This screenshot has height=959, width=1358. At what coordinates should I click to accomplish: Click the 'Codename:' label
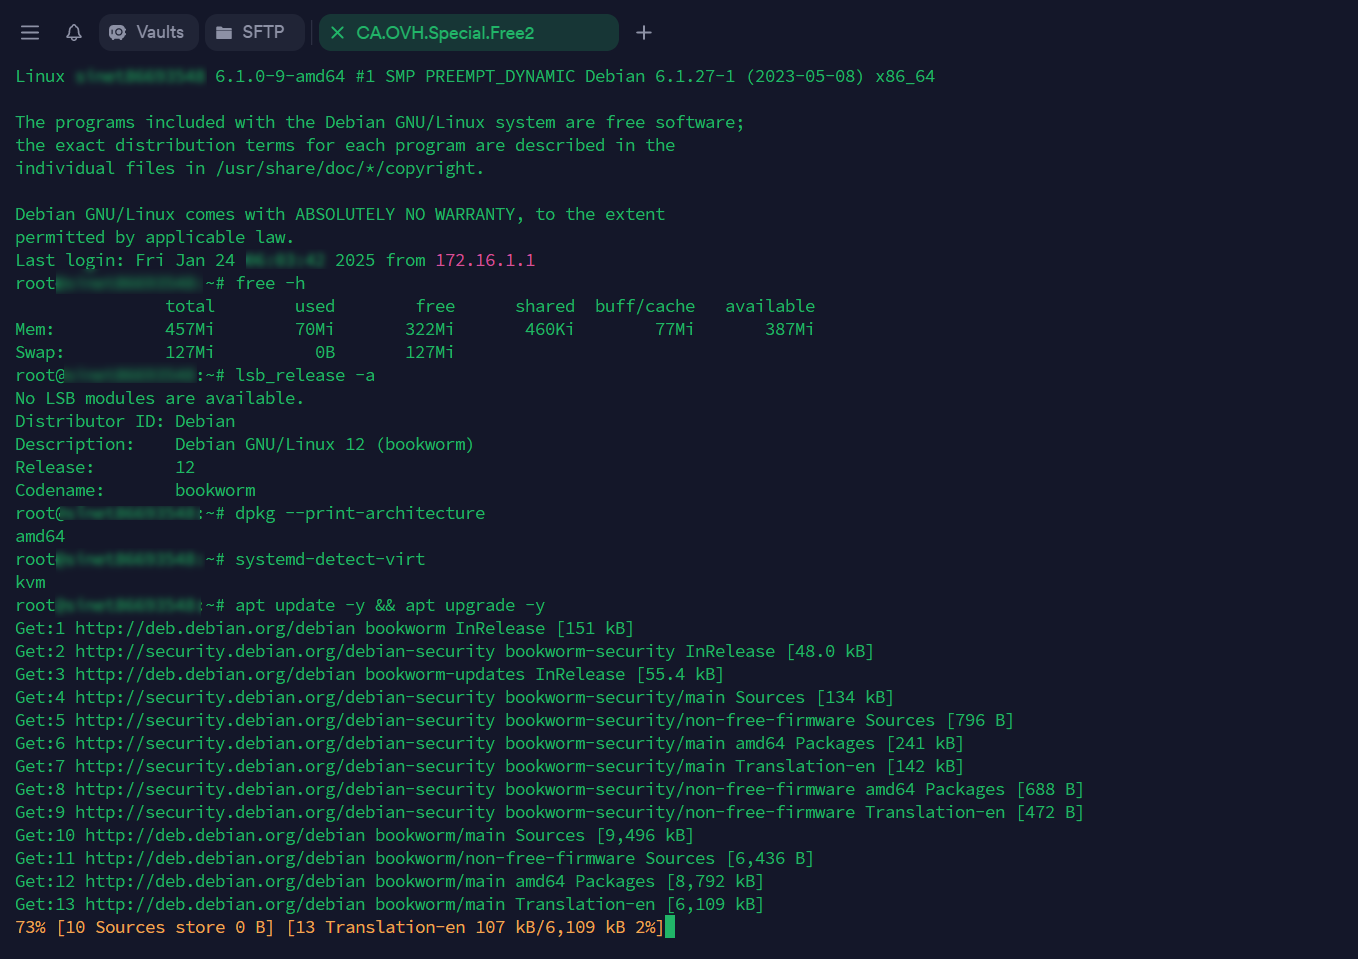pos(60,490)
